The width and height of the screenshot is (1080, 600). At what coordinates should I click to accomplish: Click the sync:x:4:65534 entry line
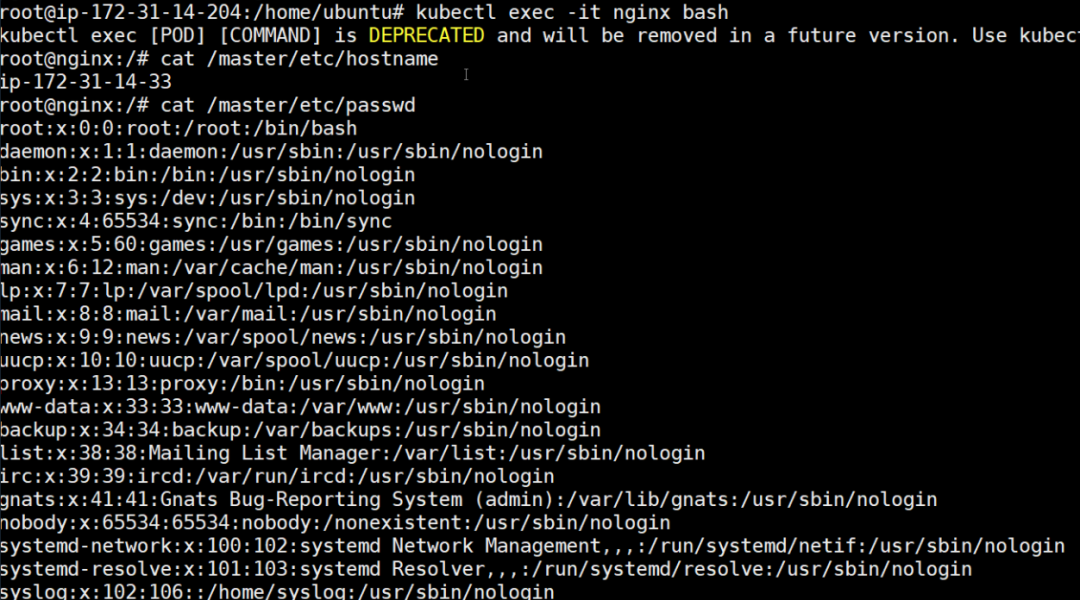click(x=196, y=221)
